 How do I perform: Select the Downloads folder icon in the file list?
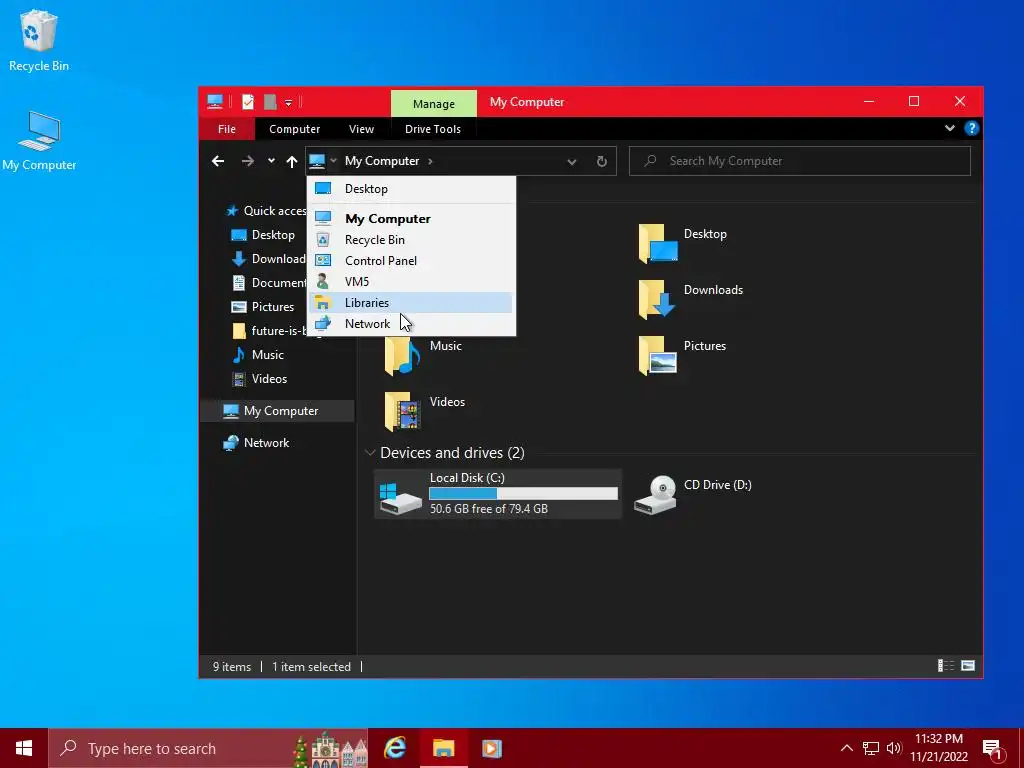[x=658, y=299]
